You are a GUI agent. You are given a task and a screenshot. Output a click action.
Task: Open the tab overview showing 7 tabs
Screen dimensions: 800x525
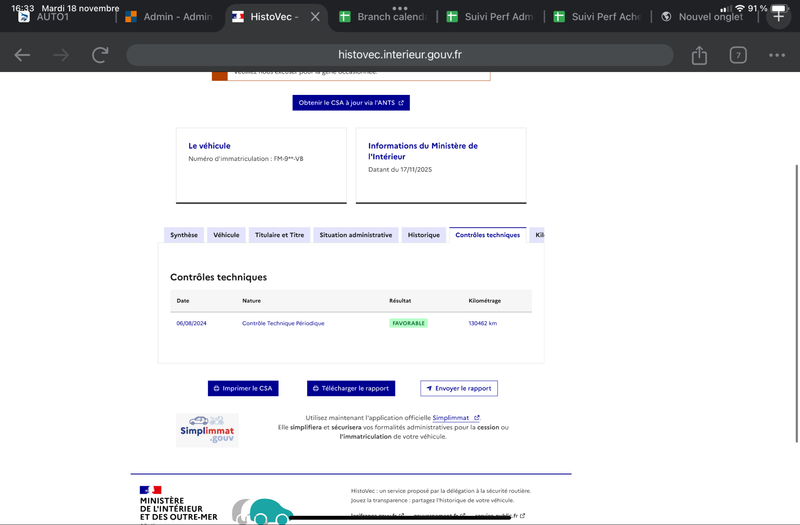738,55
